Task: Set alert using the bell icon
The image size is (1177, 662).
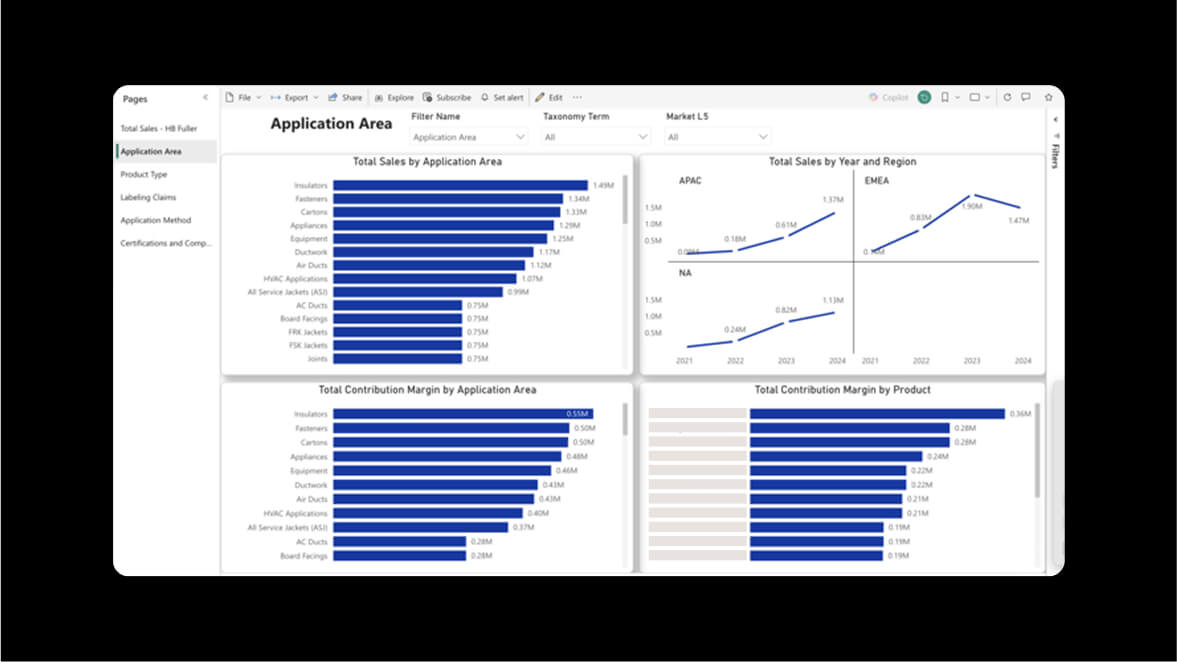Action: (485, 98)
